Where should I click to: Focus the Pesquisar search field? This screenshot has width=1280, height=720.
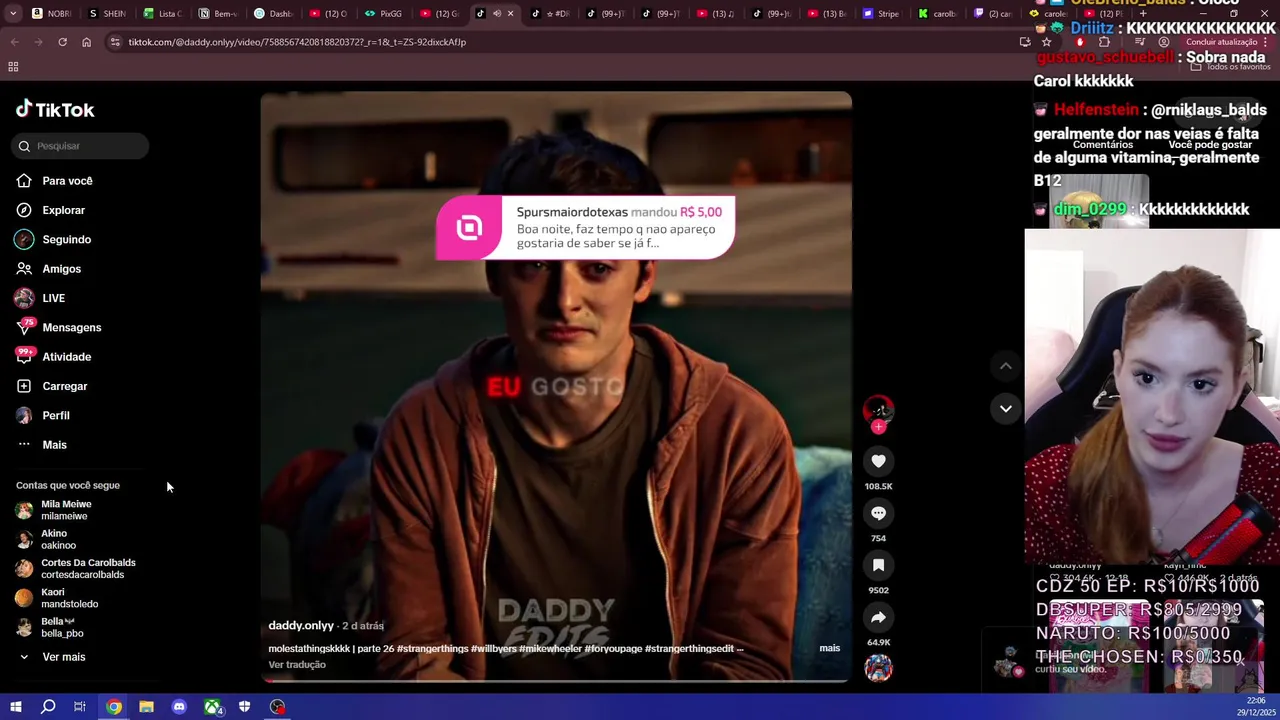(x=80, y=146)
